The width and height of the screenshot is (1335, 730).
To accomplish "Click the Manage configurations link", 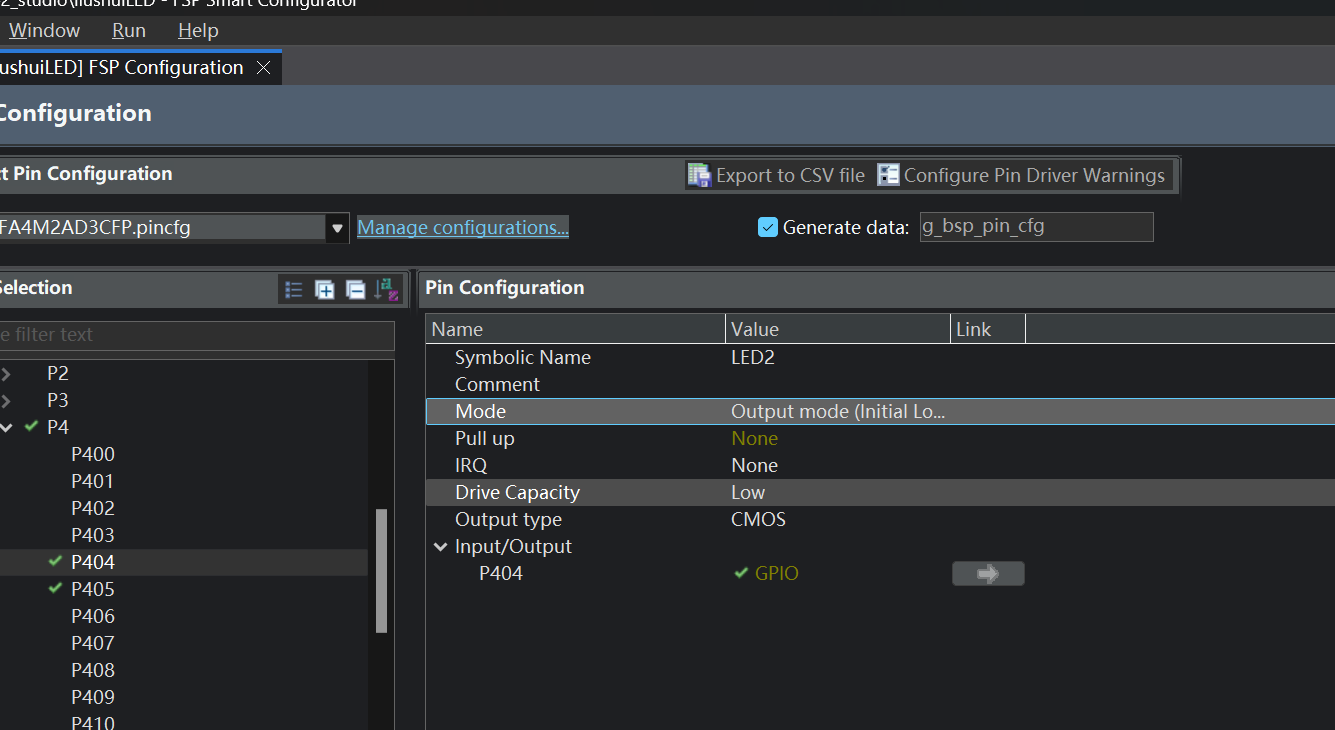I will tap(463, 228).
